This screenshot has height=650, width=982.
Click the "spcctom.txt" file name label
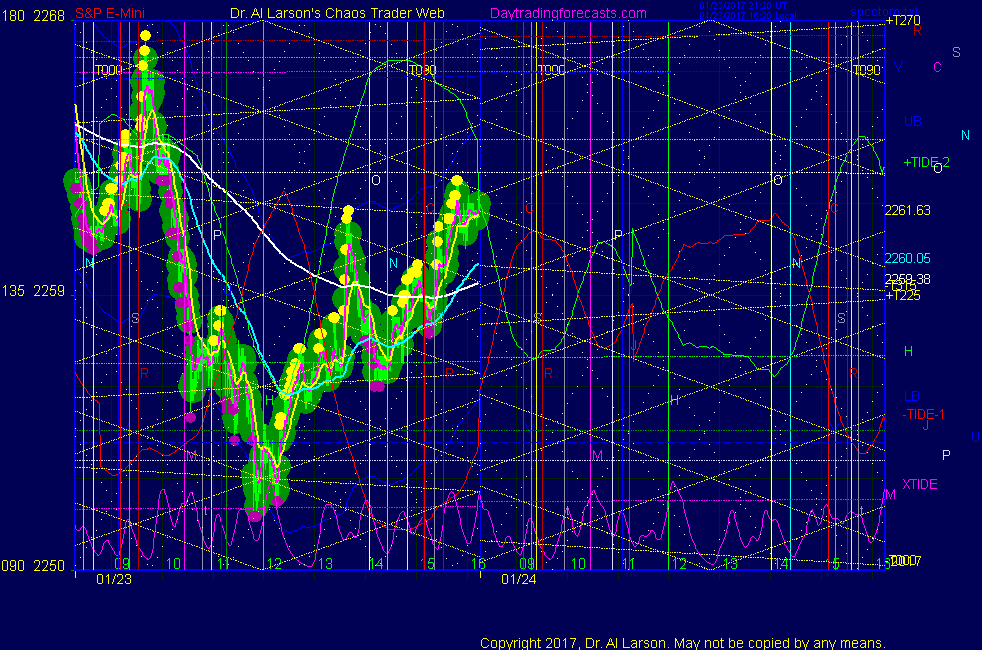coord(884,11)
